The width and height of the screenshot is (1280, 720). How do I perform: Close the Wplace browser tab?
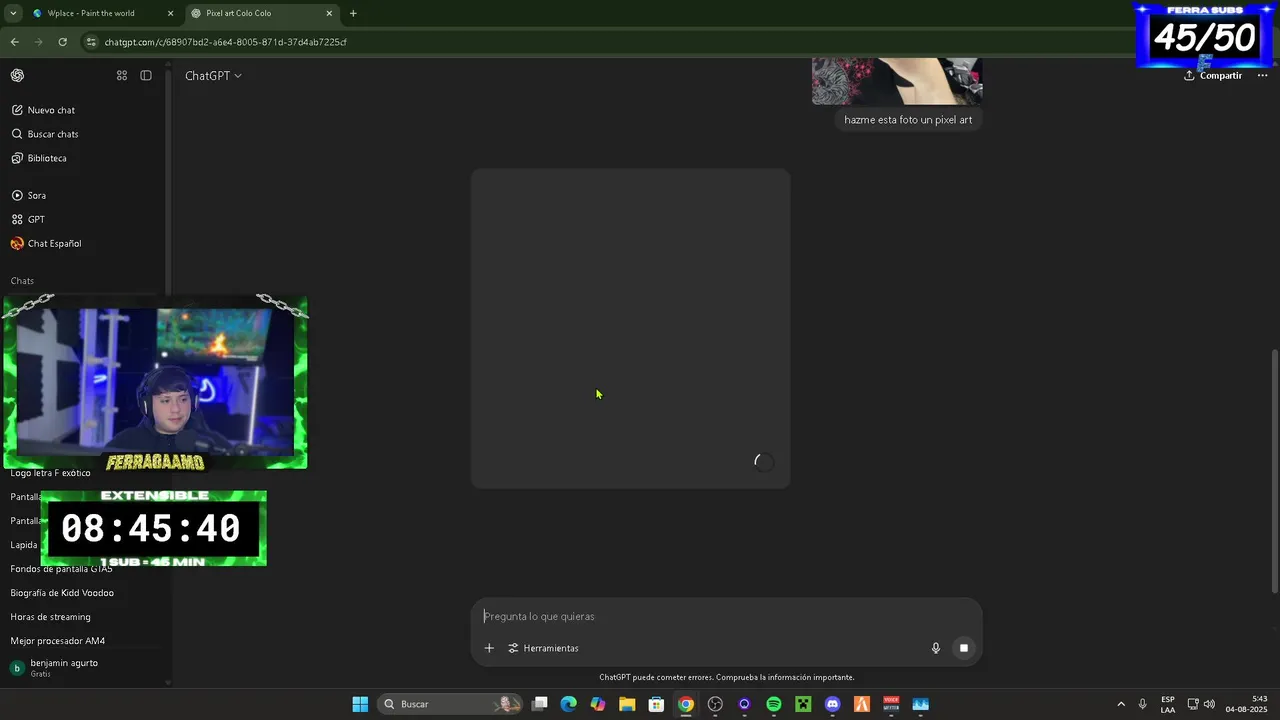pos(170,13)
